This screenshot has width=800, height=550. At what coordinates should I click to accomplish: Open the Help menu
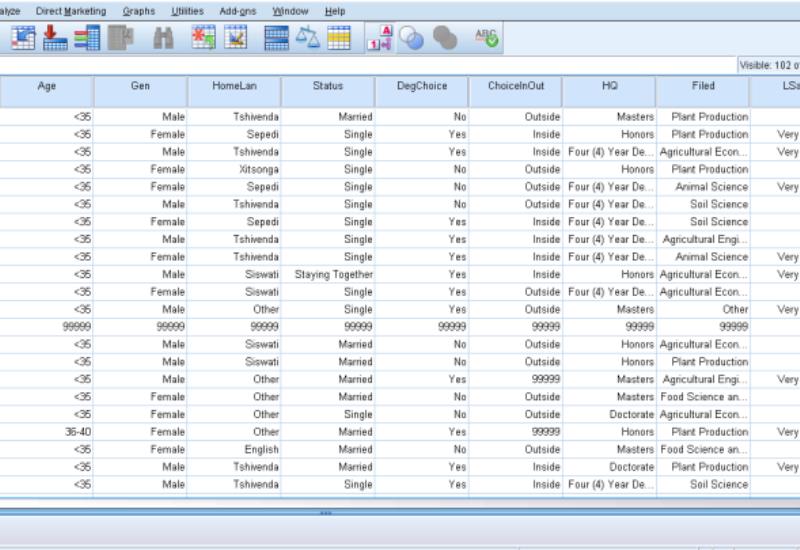tap(335, 11)
